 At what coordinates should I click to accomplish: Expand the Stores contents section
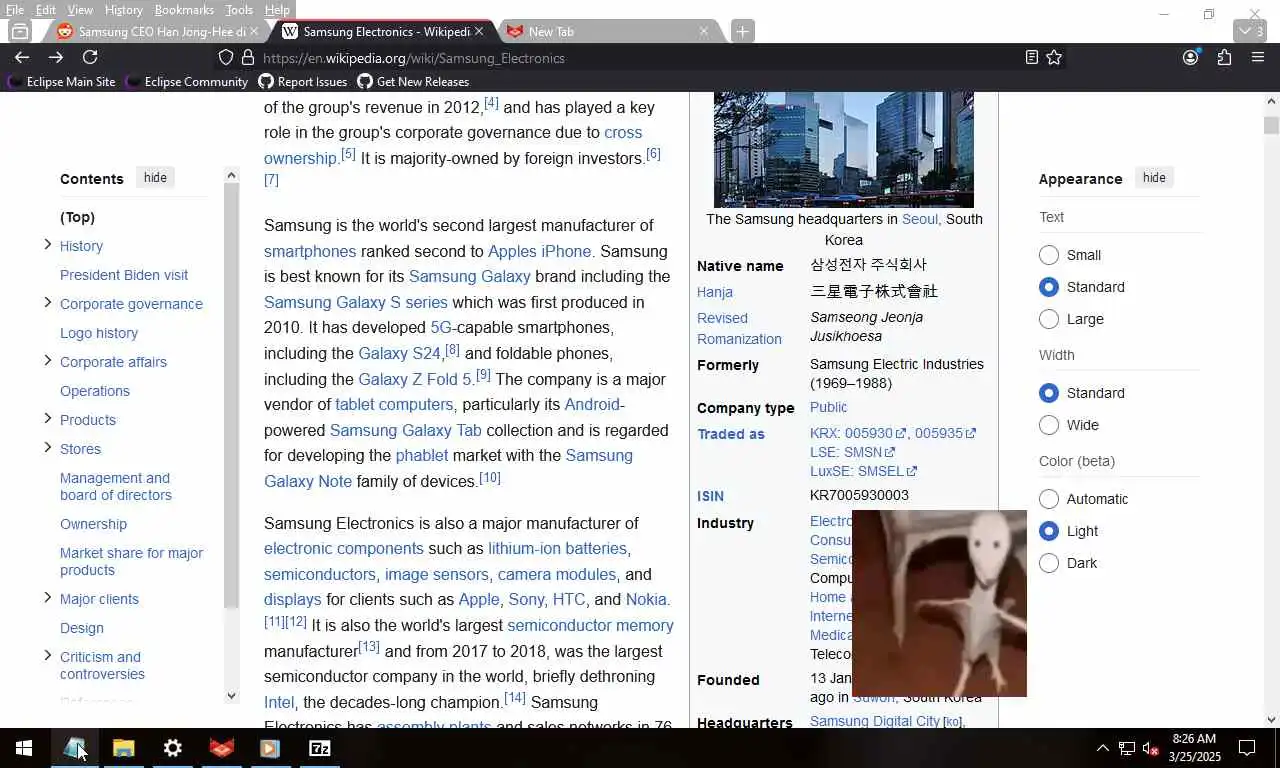pyautogui.click(x=47, y=448)
